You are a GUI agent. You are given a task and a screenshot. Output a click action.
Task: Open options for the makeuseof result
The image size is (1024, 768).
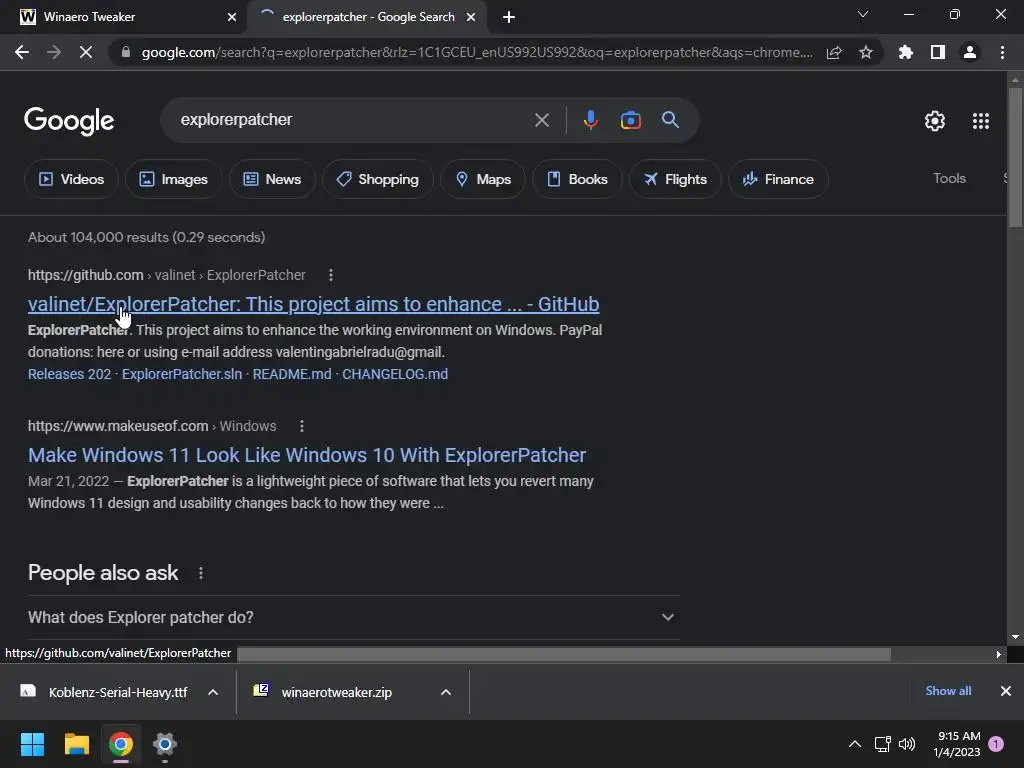[302, 426]
